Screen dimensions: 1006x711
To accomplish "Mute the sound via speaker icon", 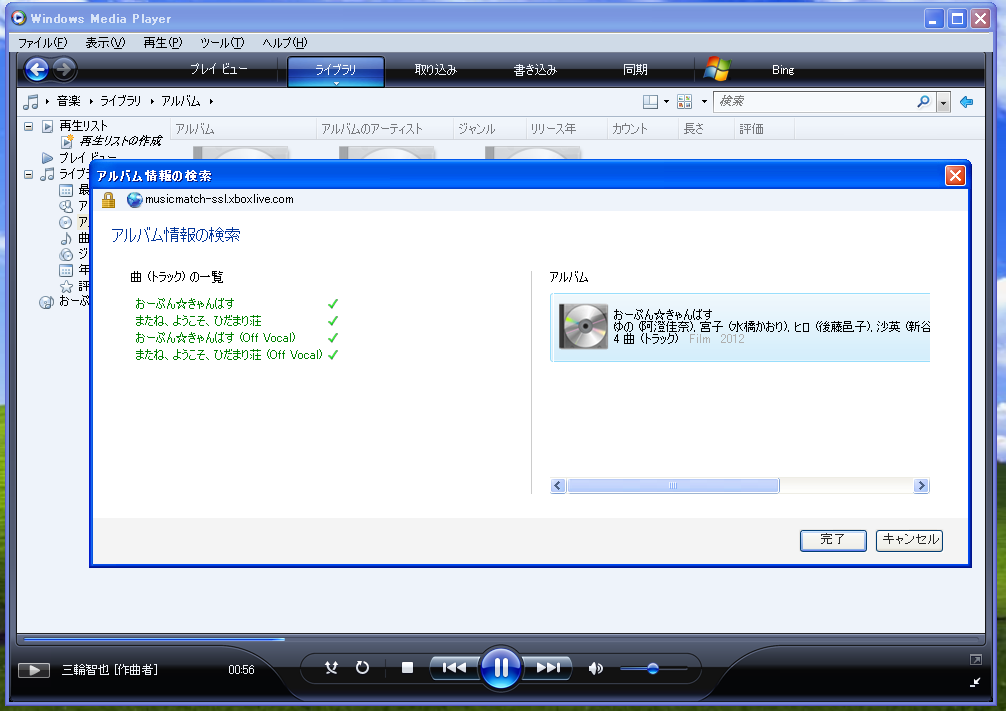I will pyautogui.click(x=596, y=668).
